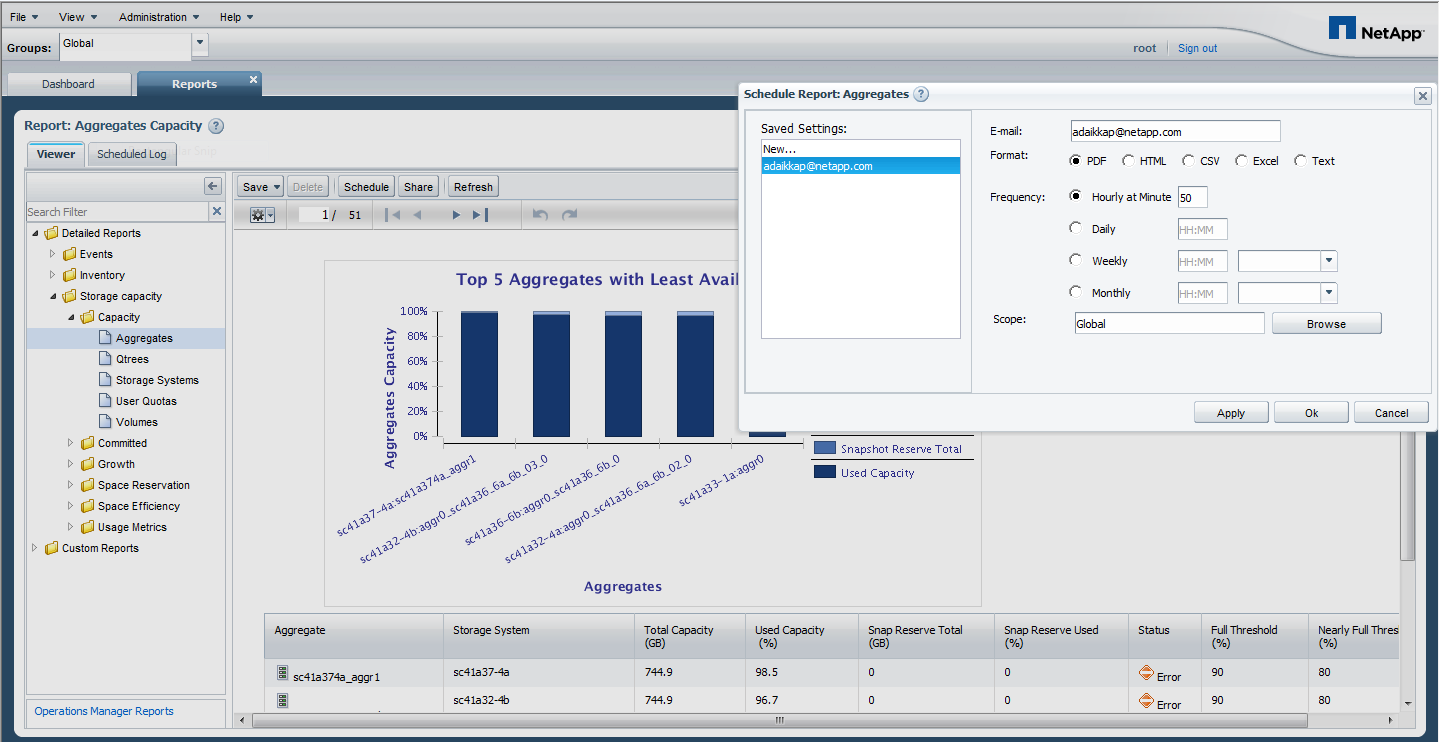Click help icon beside Report: Aggregates Capacity
Image resolution: width=1439 pixels, height=742 pixels.
point(216,126)
